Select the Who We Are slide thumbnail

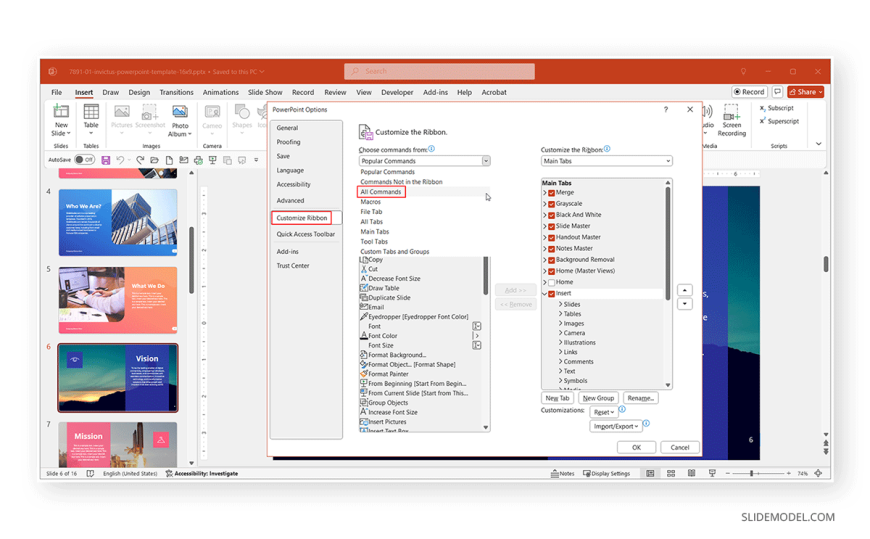[x=118, y=223]
